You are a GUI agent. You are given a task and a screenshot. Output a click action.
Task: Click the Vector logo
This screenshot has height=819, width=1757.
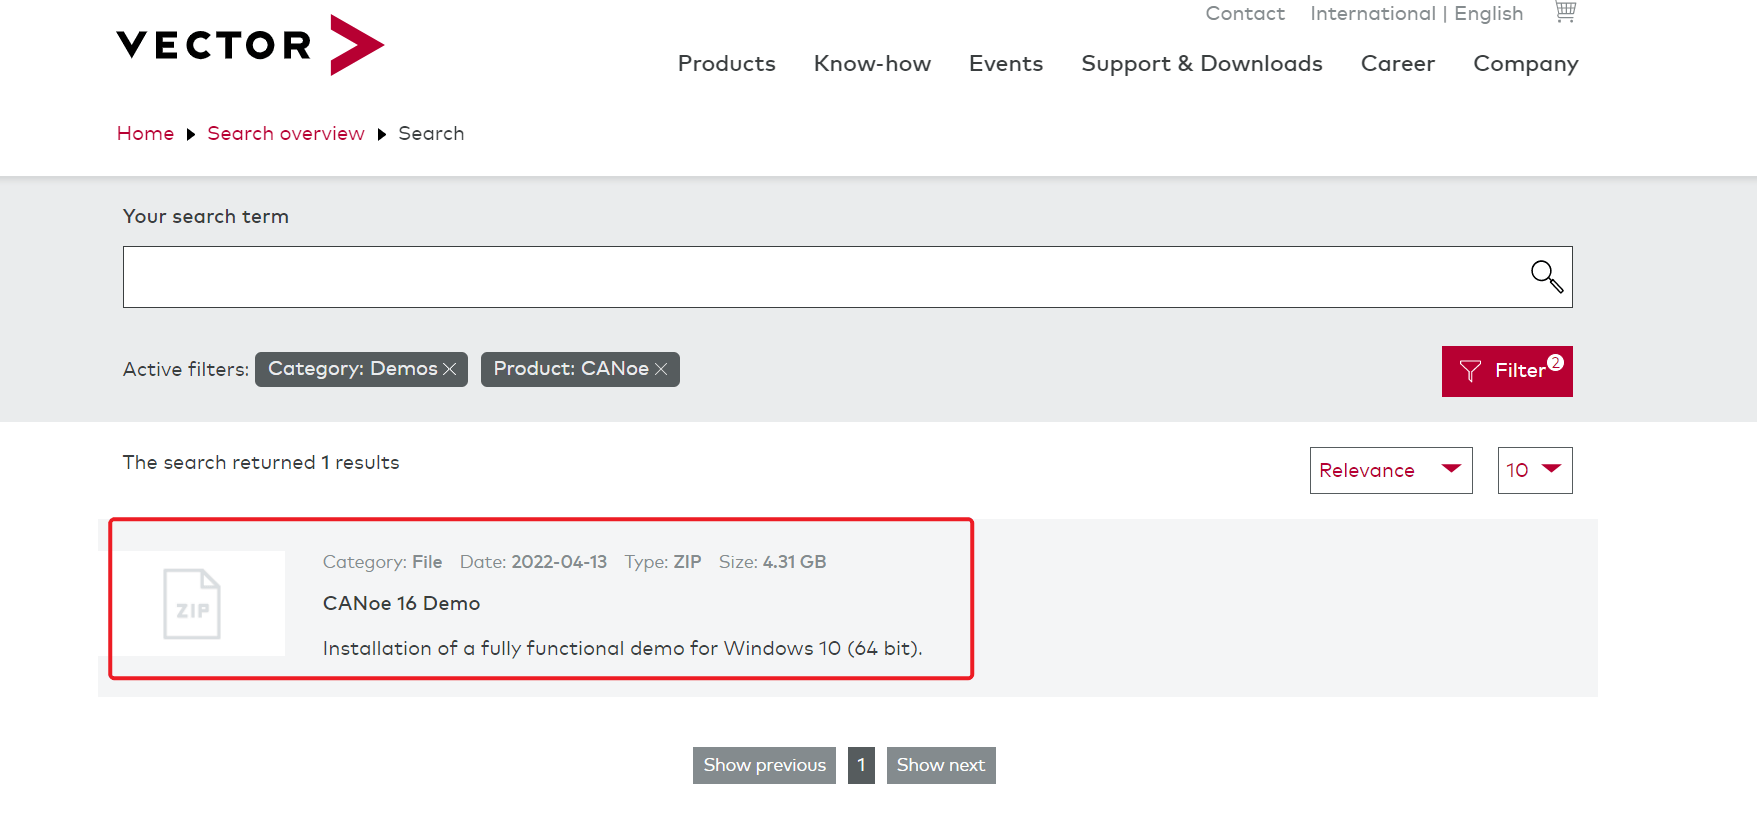pos(250,45)
